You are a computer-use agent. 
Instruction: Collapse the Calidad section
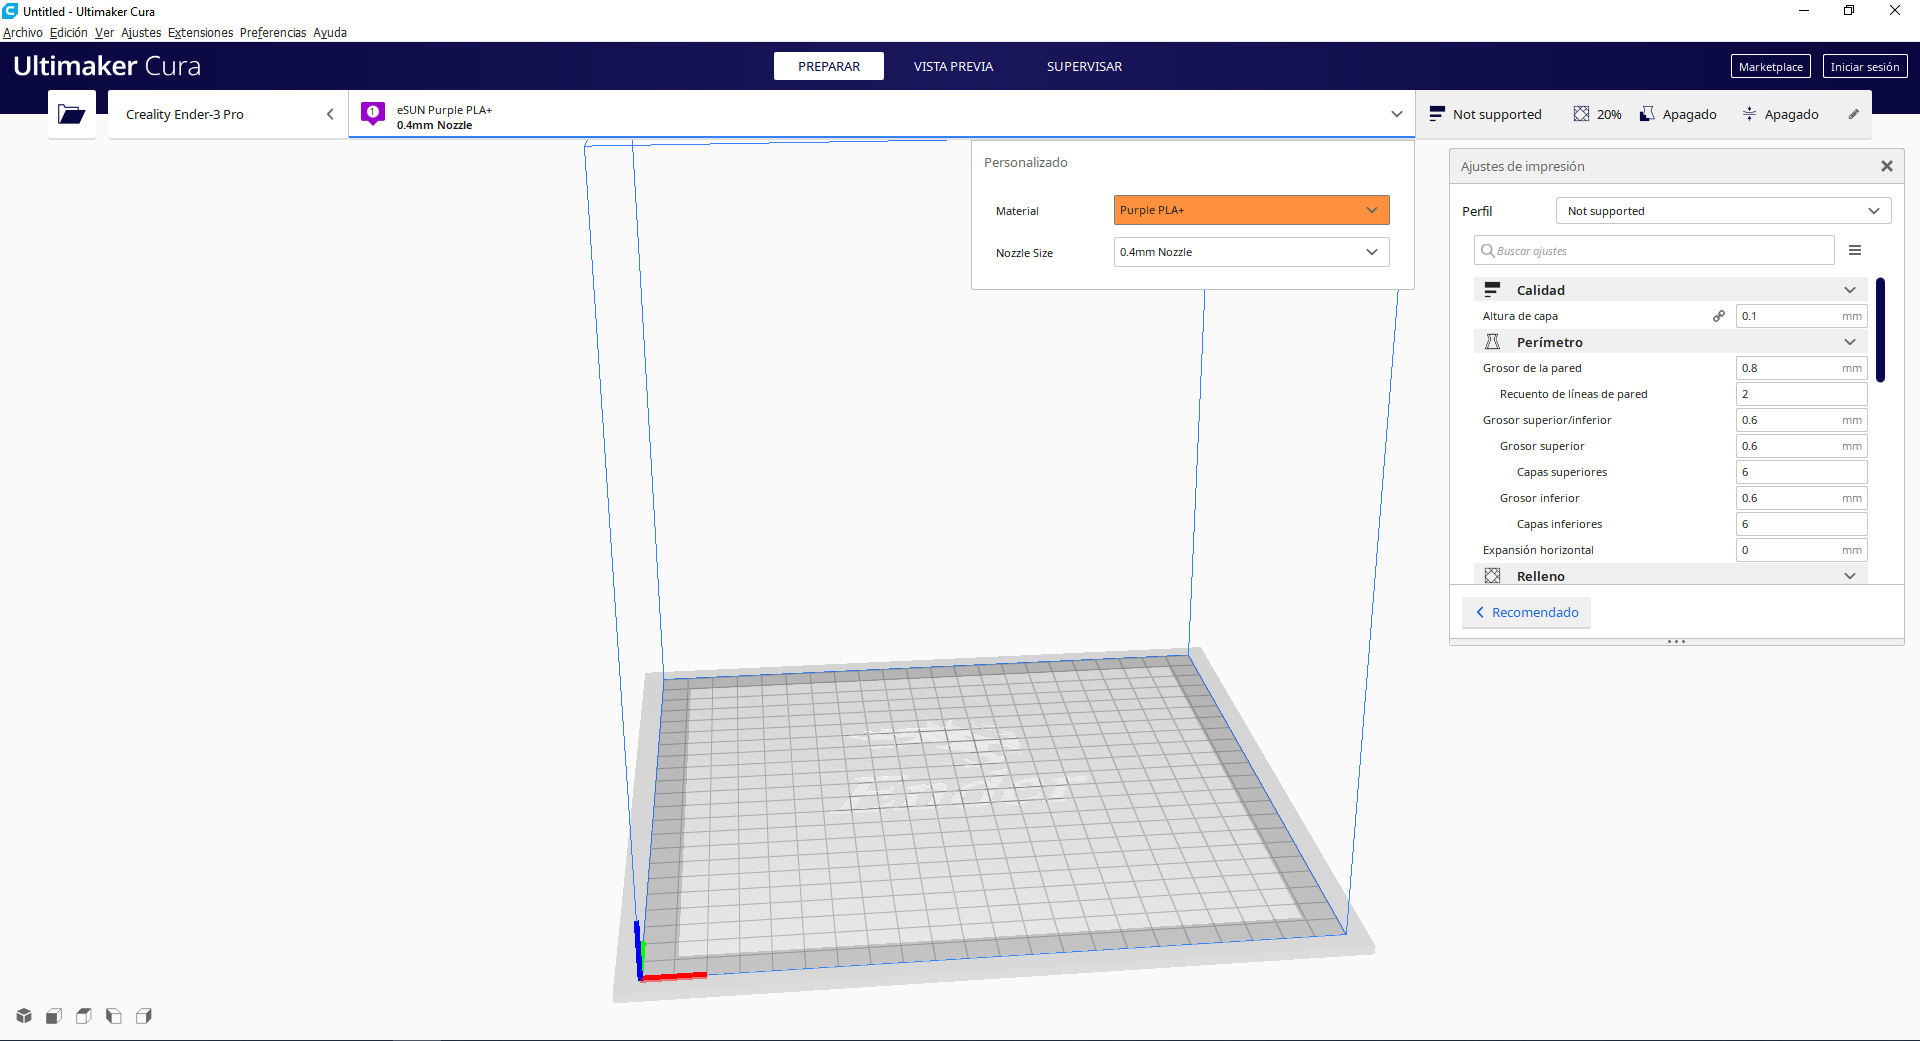1850,290
